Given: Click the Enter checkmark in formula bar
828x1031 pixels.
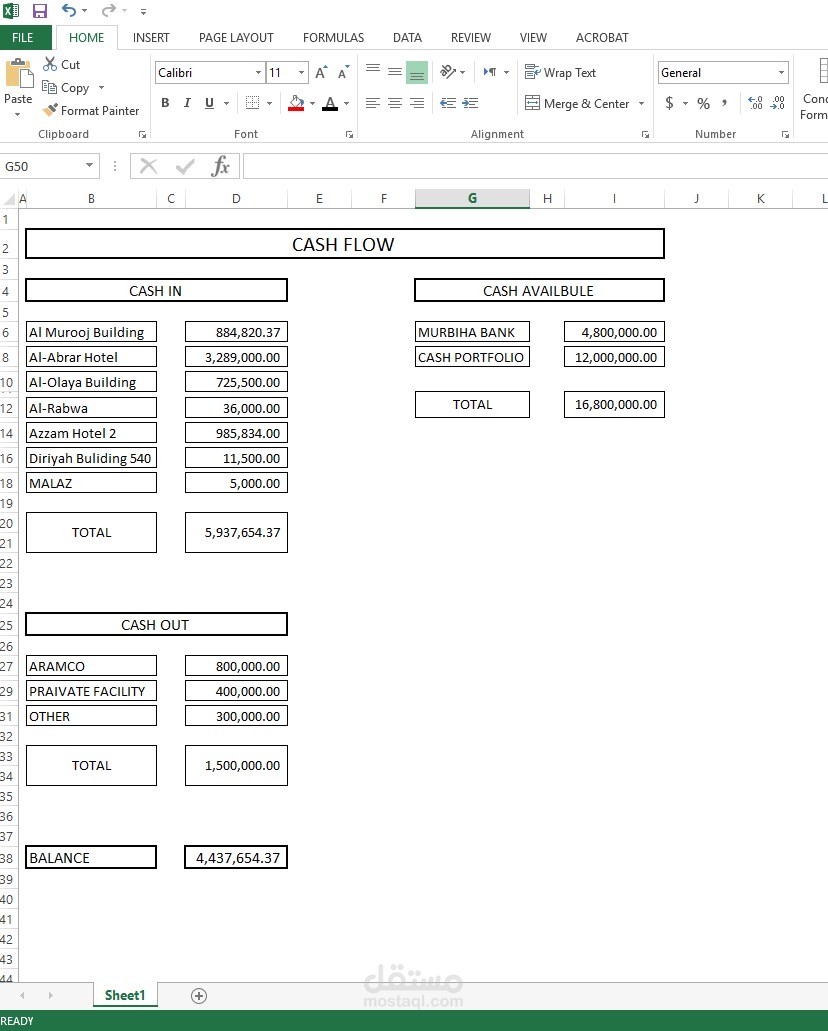Looking at the screenshot, I should 185,166.
